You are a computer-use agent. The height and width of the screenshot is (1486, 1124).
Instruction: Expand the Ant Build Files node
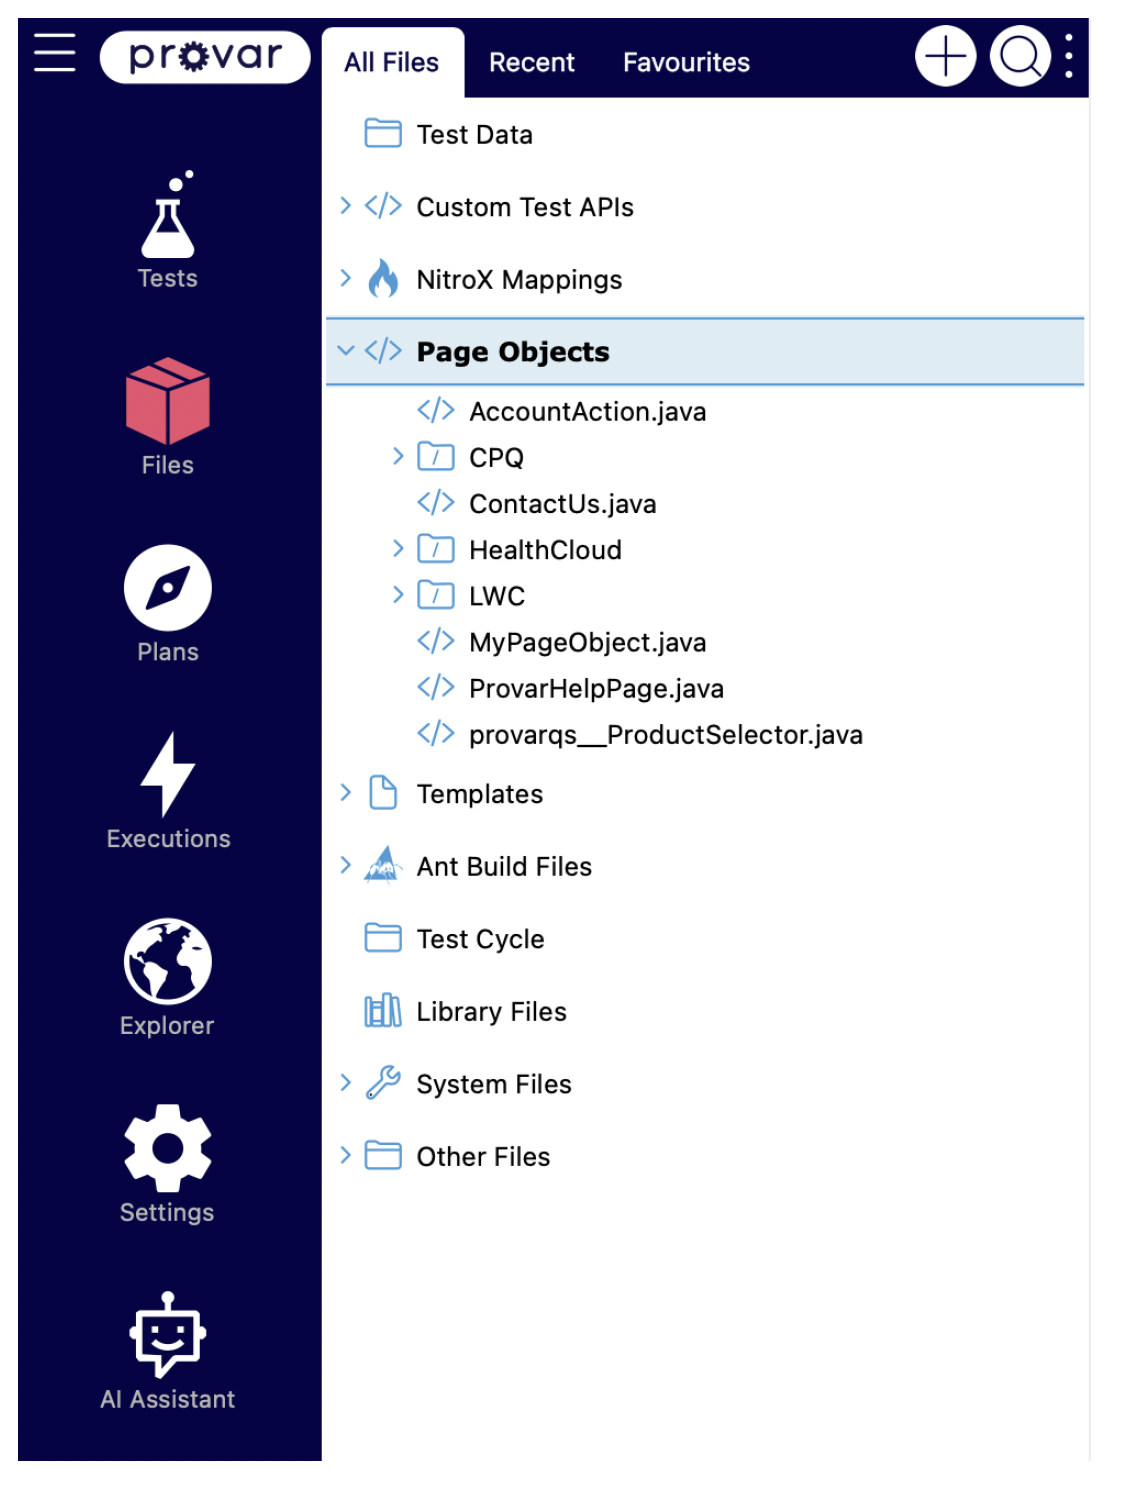pyautogui.click(x=345, y=865)
